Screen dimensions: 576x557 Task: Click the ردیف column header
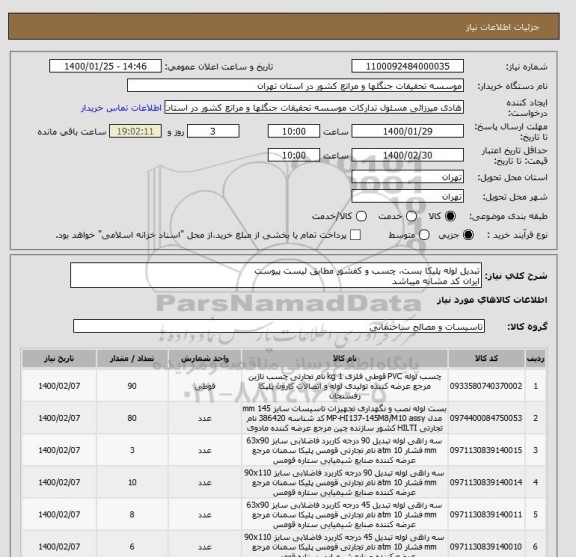pyautogui.click(x=535, y=359)
